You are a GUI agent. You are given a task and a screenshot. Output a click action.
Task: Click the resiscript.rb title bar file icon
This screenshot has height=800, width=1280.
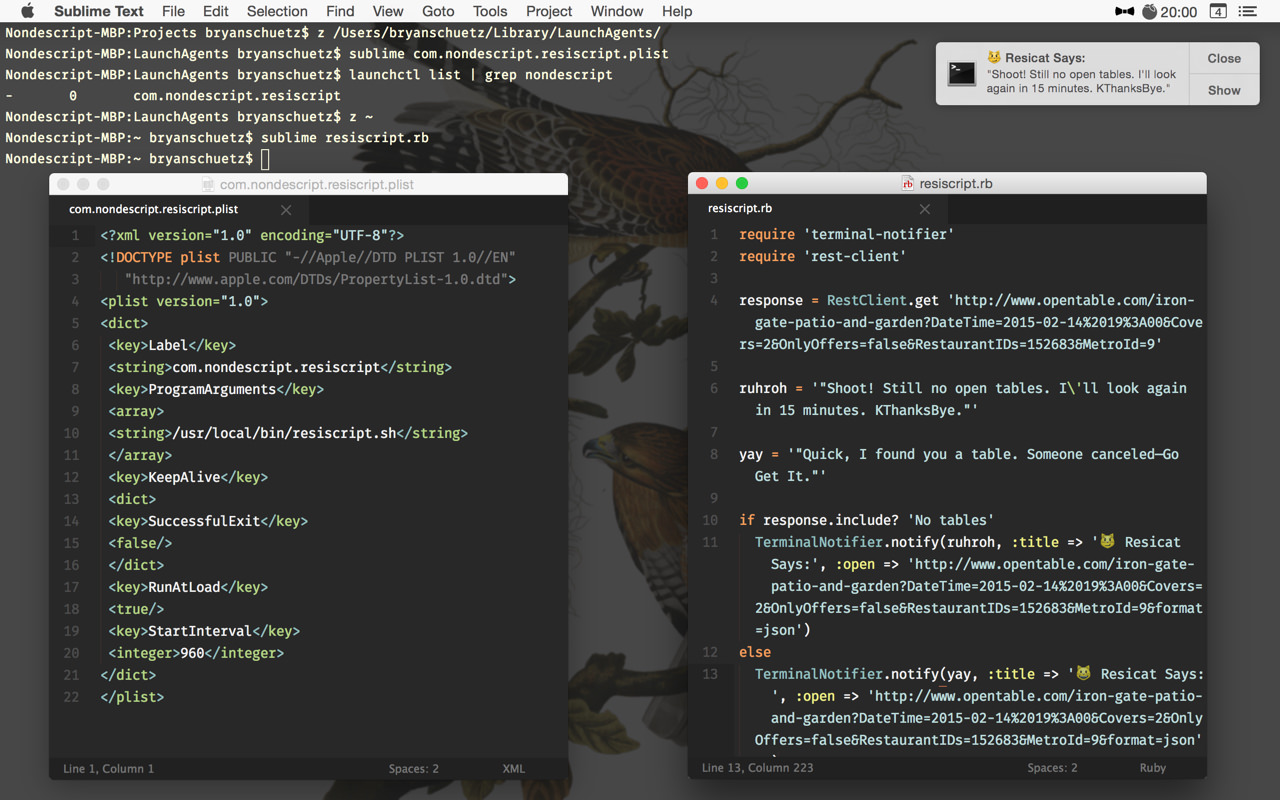click(908, 183)
